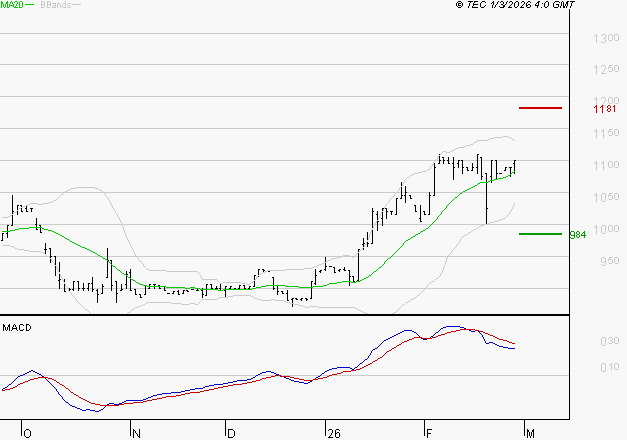Viewport: 627px width, 440px height.
Task: Click the 1300 price axis label
Action: [x=606, y=38]
